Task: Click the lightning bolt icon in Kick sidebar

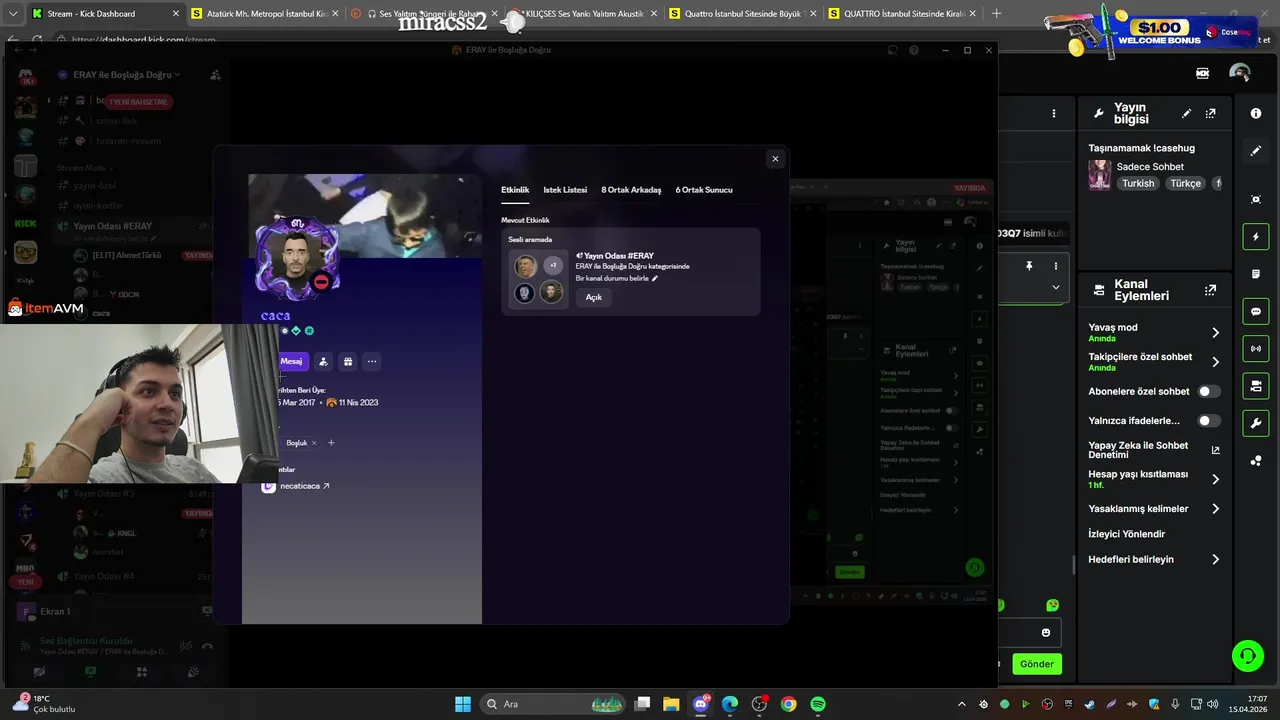Action: (x=1256, y=237)
